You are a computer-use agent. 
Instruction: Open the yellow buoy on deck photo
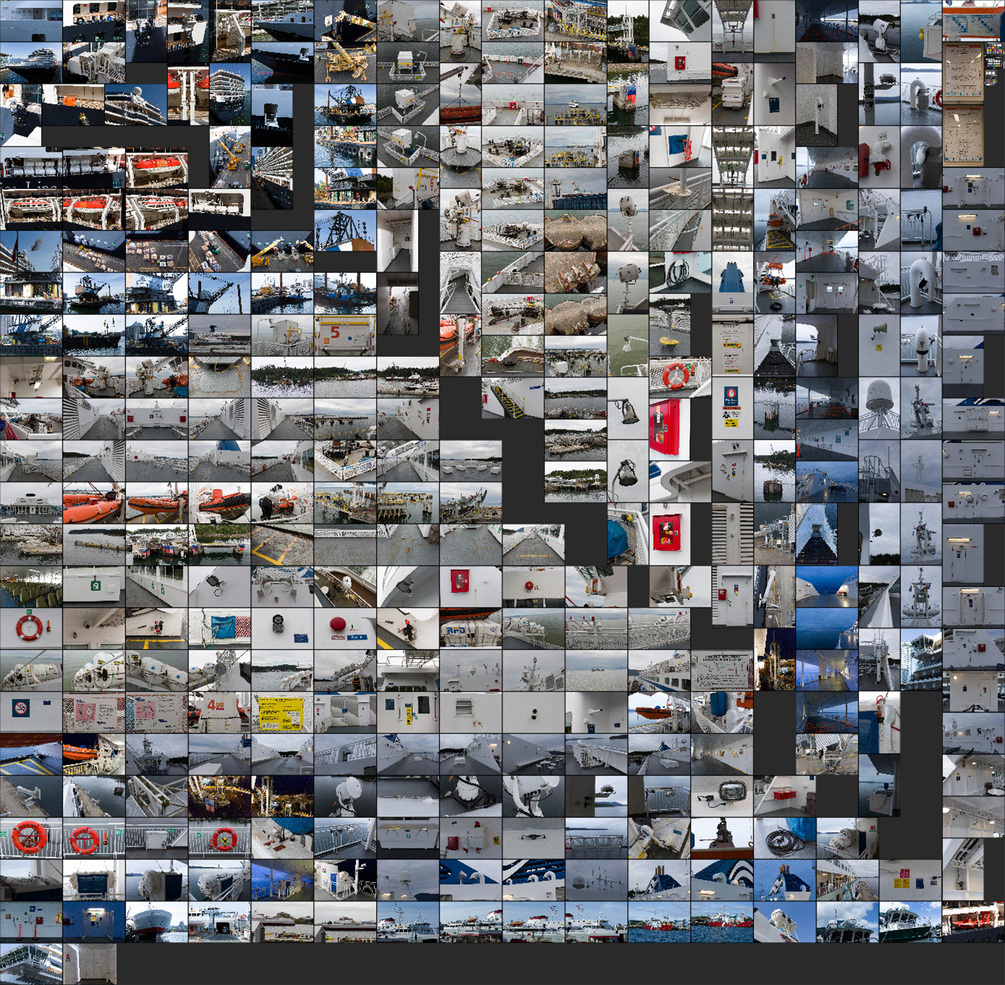coord(670,324)
